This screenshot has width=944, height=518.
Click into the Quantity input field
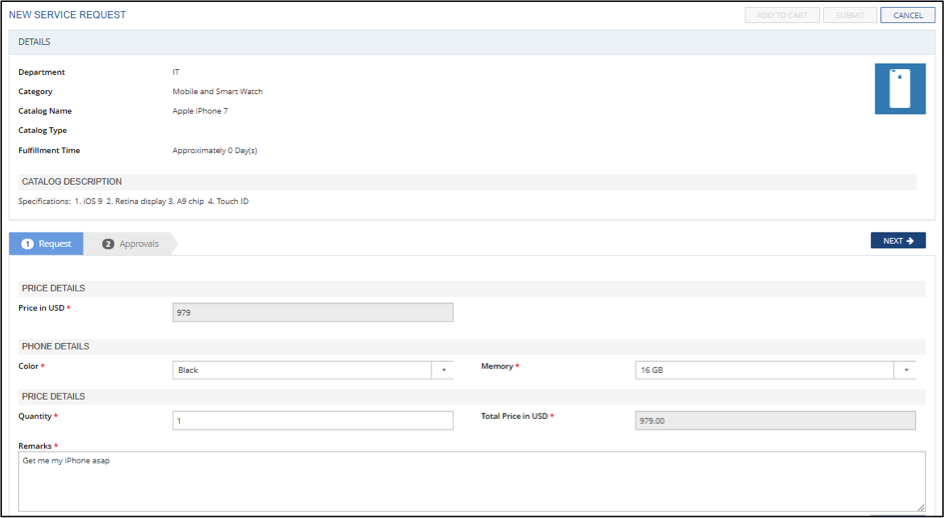click(313, 420)
